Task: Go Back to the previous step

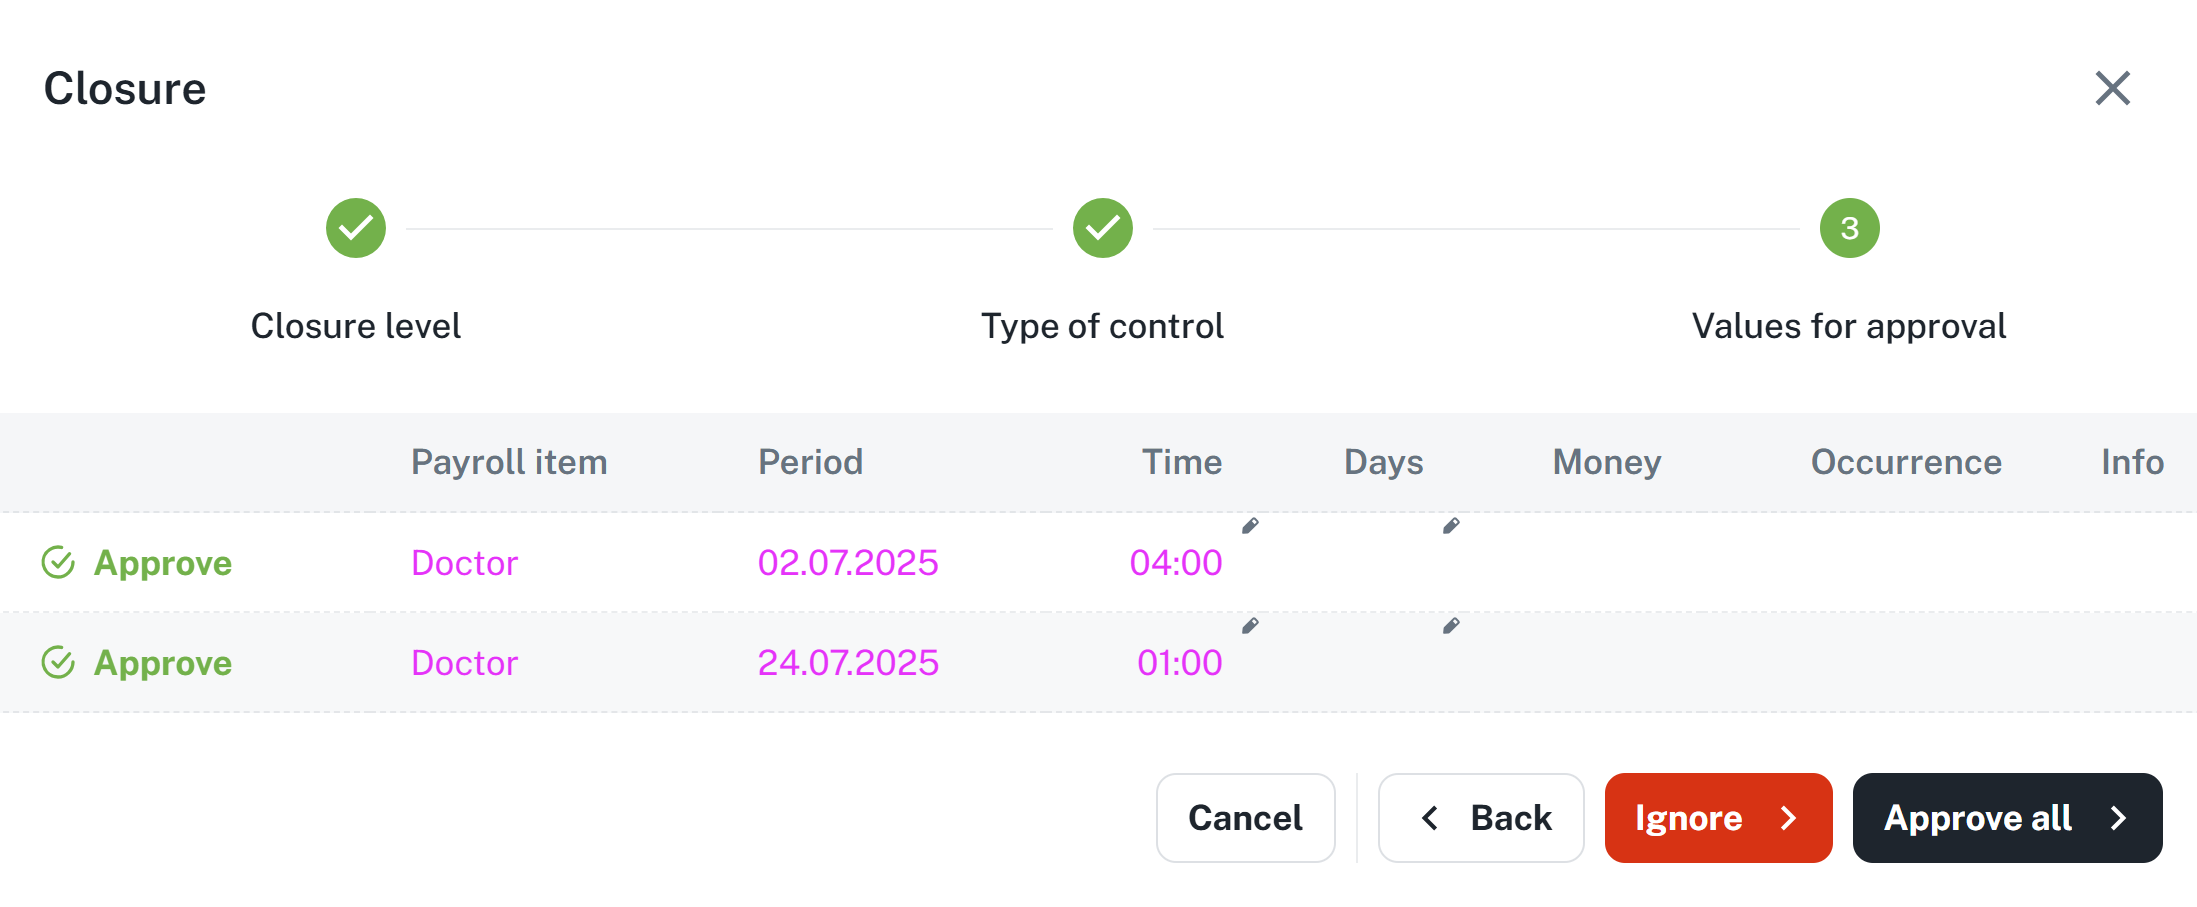Action: pos(1481,818)
